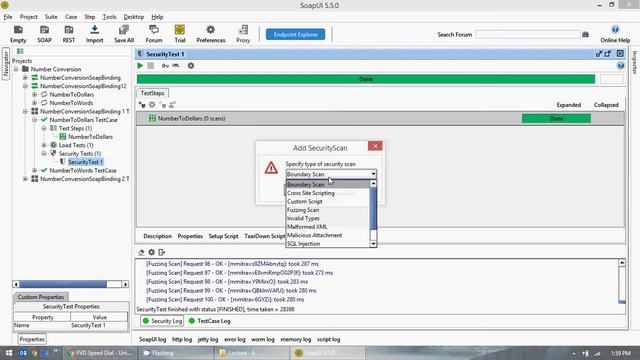Import a project via toolbar
This screenshot has height=360, width=640.
(94, 34)
